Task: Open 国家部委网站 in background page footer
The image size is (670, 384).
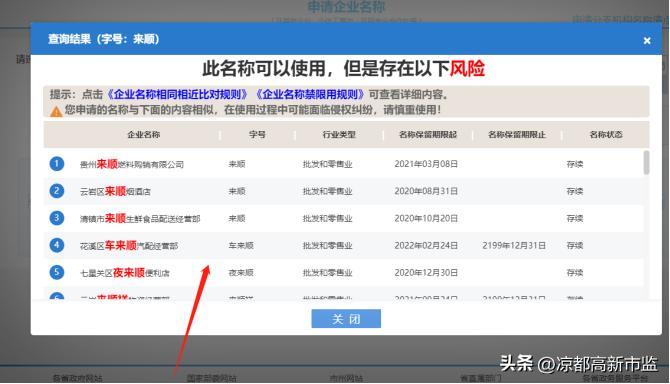Action: point(211,378)
